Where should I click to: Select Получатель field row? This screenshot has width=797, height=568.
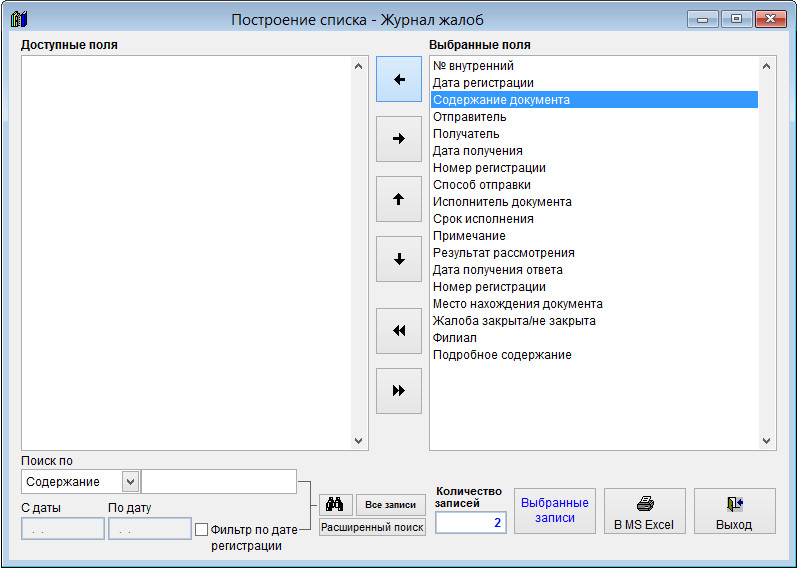594,134
